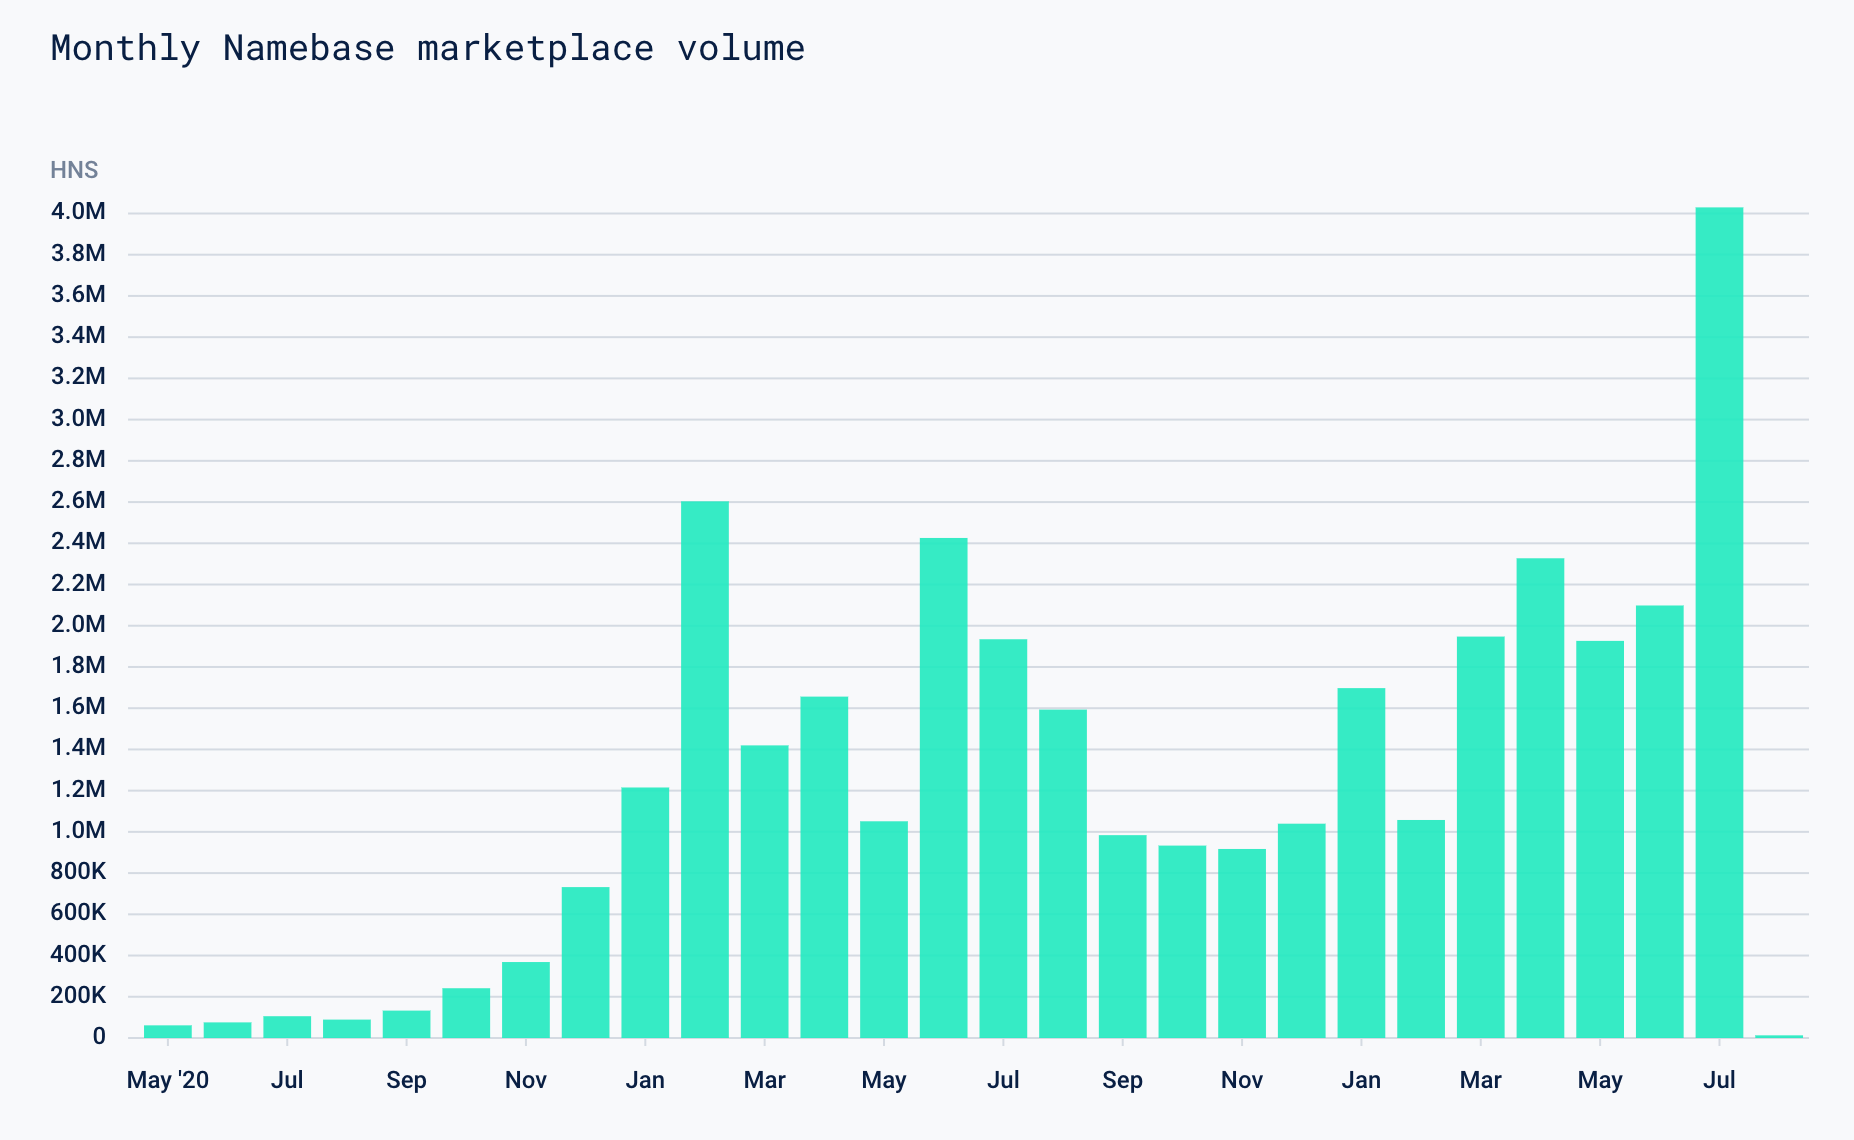This screenshot has width=1854, height=1140.
Task: Select the 1.6M axis value
Action: [78, 706]
